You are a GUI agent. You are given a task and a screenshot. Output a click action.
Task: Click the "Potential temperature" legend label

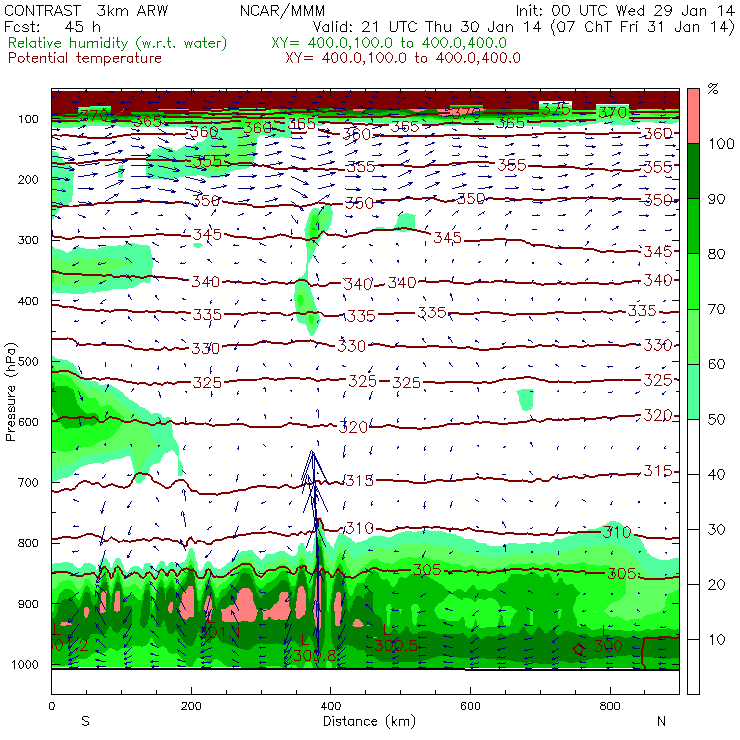click(x=85, y=58)
